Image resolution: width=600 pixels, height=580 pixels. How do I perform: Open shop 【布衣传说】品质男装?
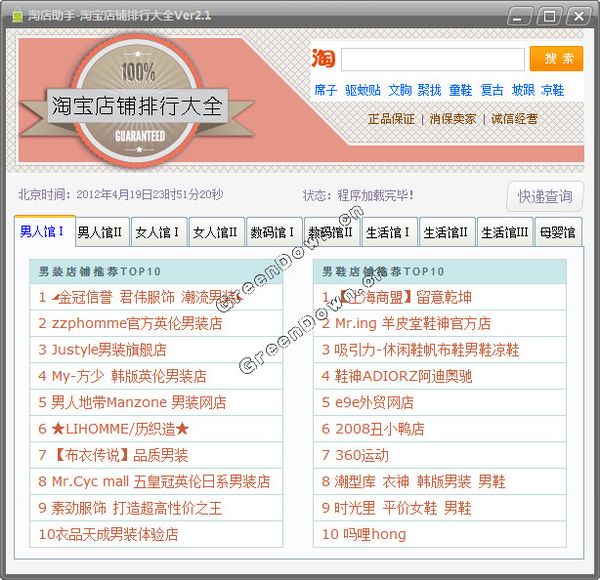pyautogui.click(x=156, y=455)
